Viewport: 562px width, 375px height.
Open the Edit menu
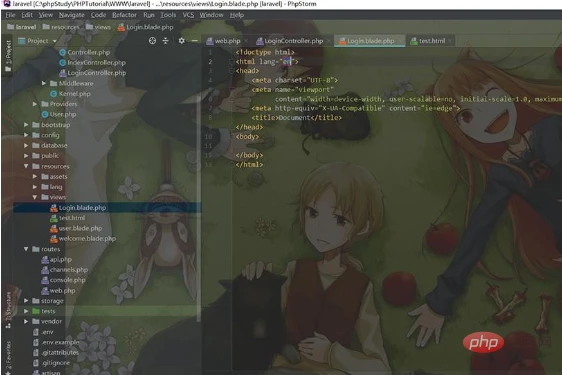[27, 15]
